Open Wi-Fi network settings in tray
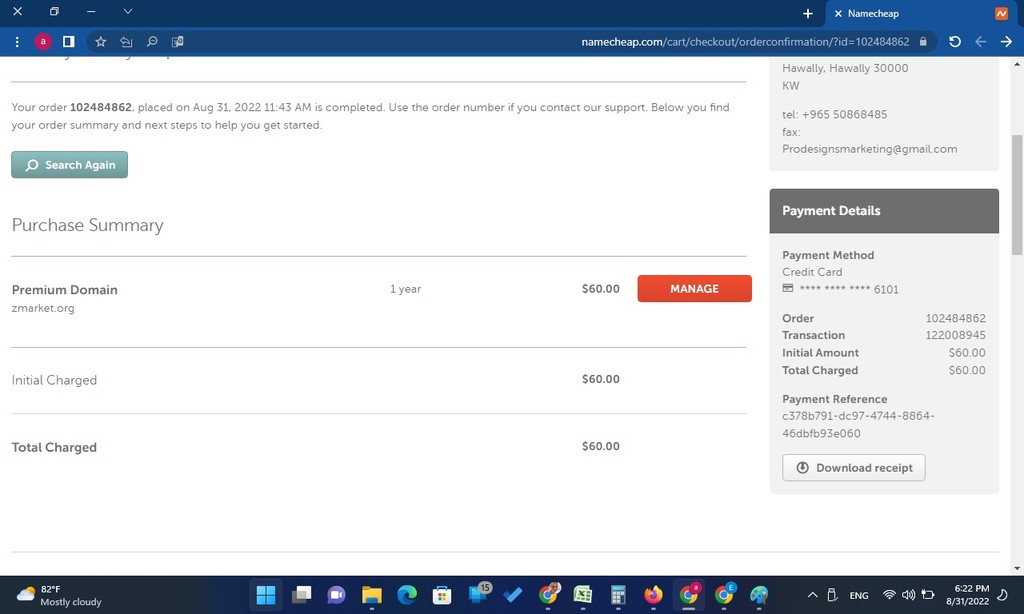 click(889, 595)
